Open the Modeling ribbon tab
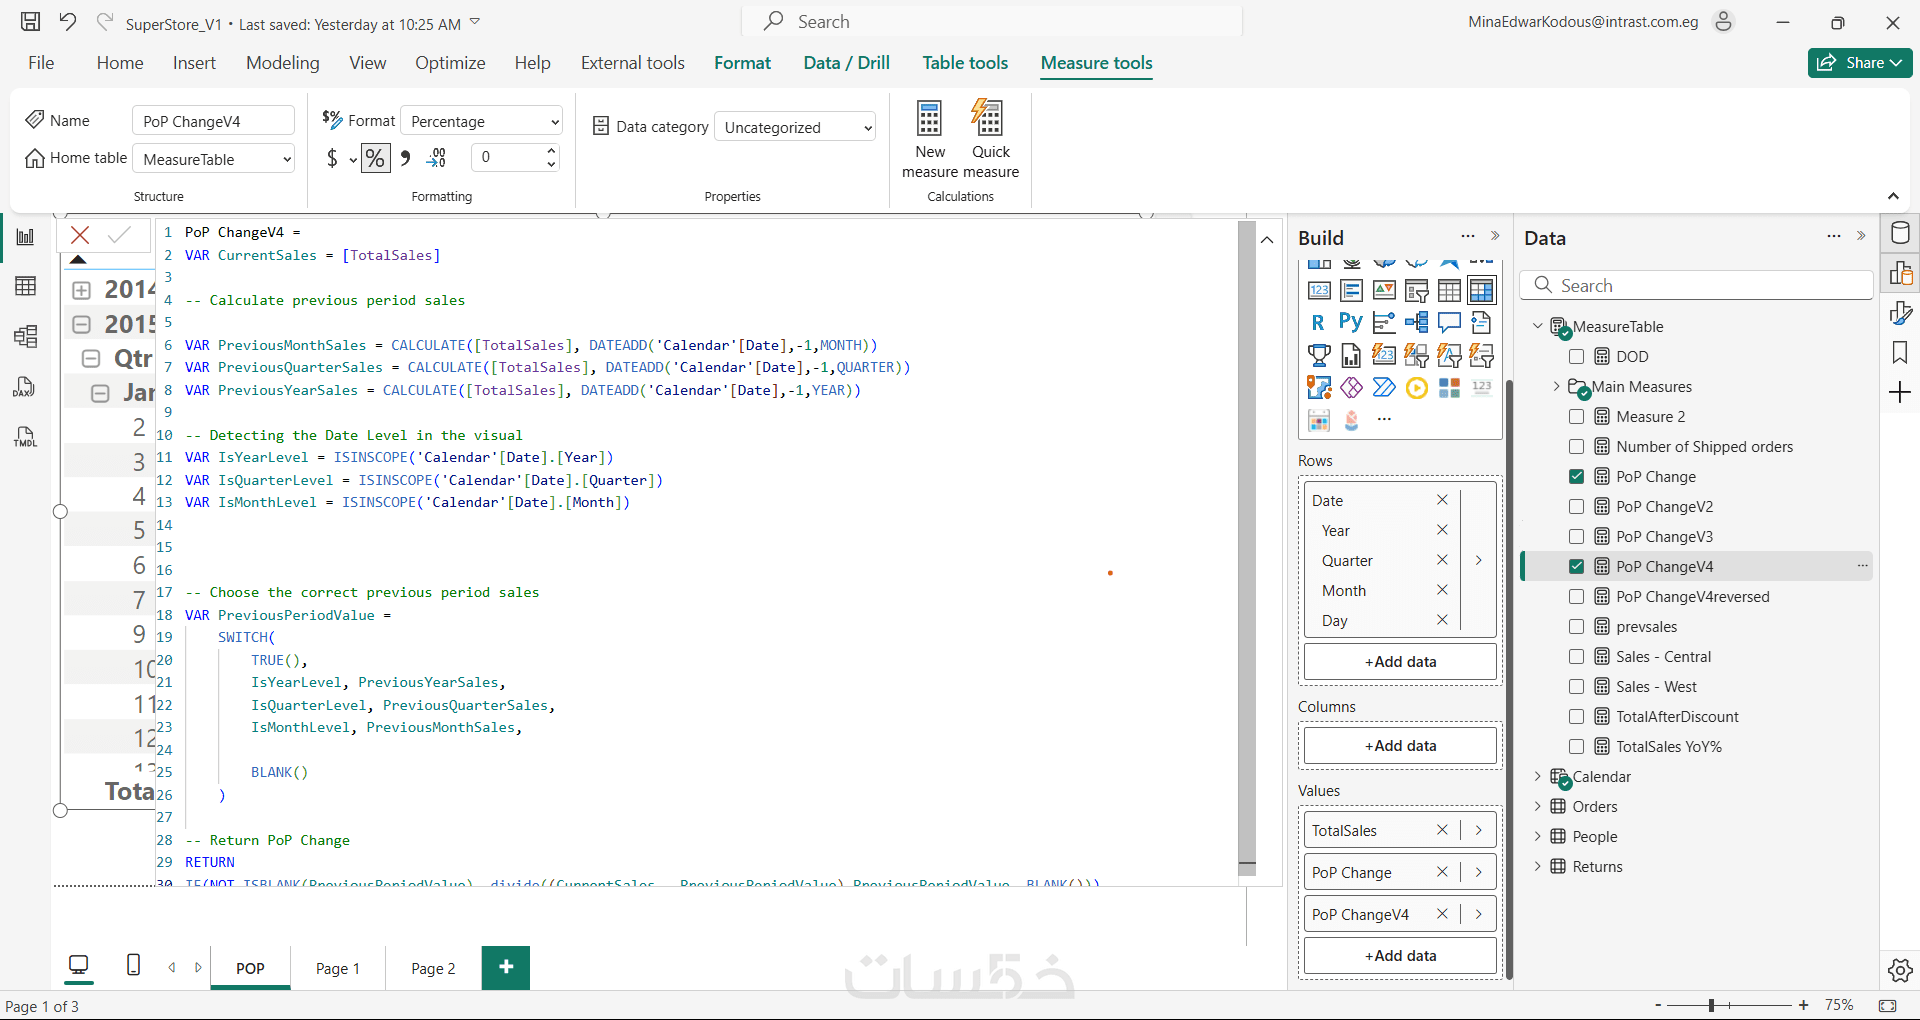 283,63
